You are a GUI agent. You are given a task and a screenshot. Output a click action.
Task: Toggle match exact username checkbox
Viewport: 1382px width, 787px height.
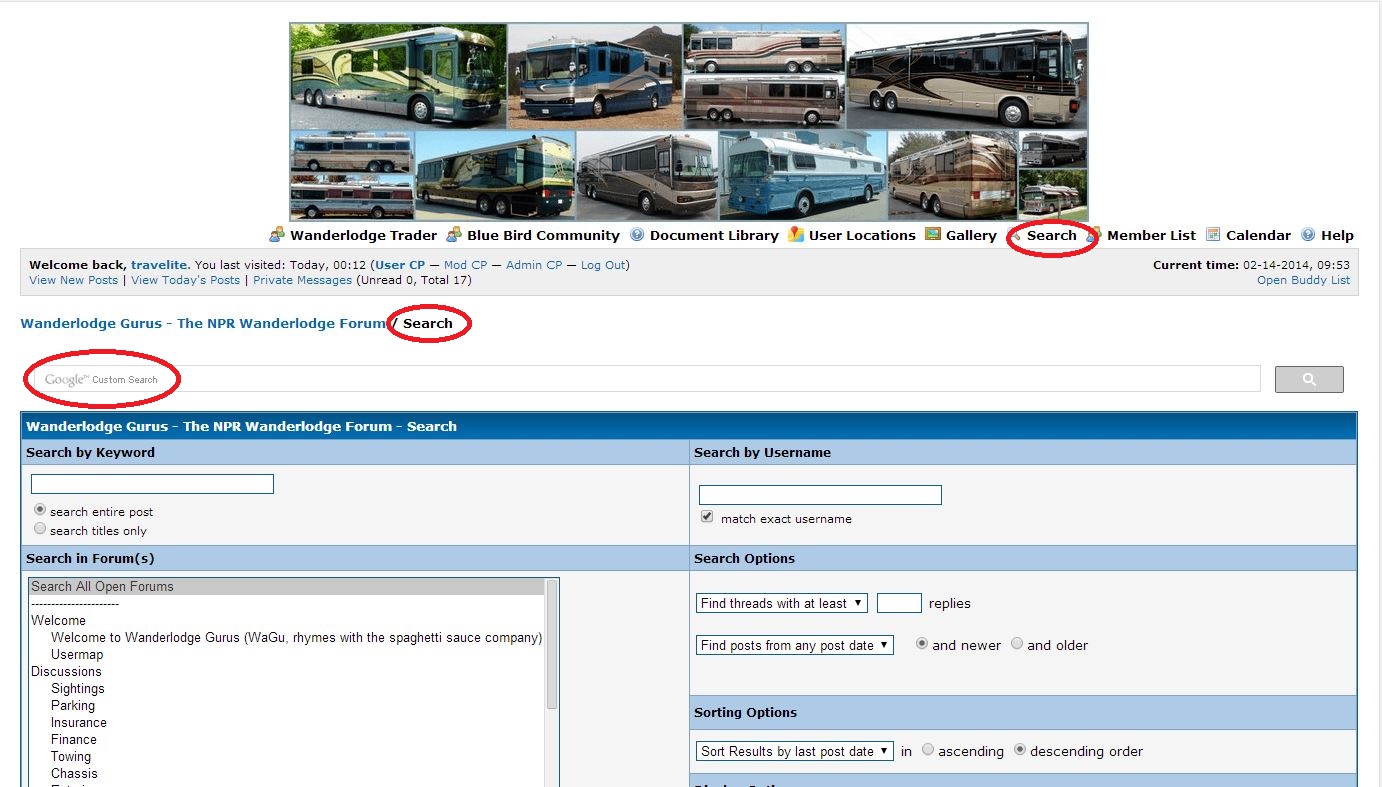tap(707, 517)
